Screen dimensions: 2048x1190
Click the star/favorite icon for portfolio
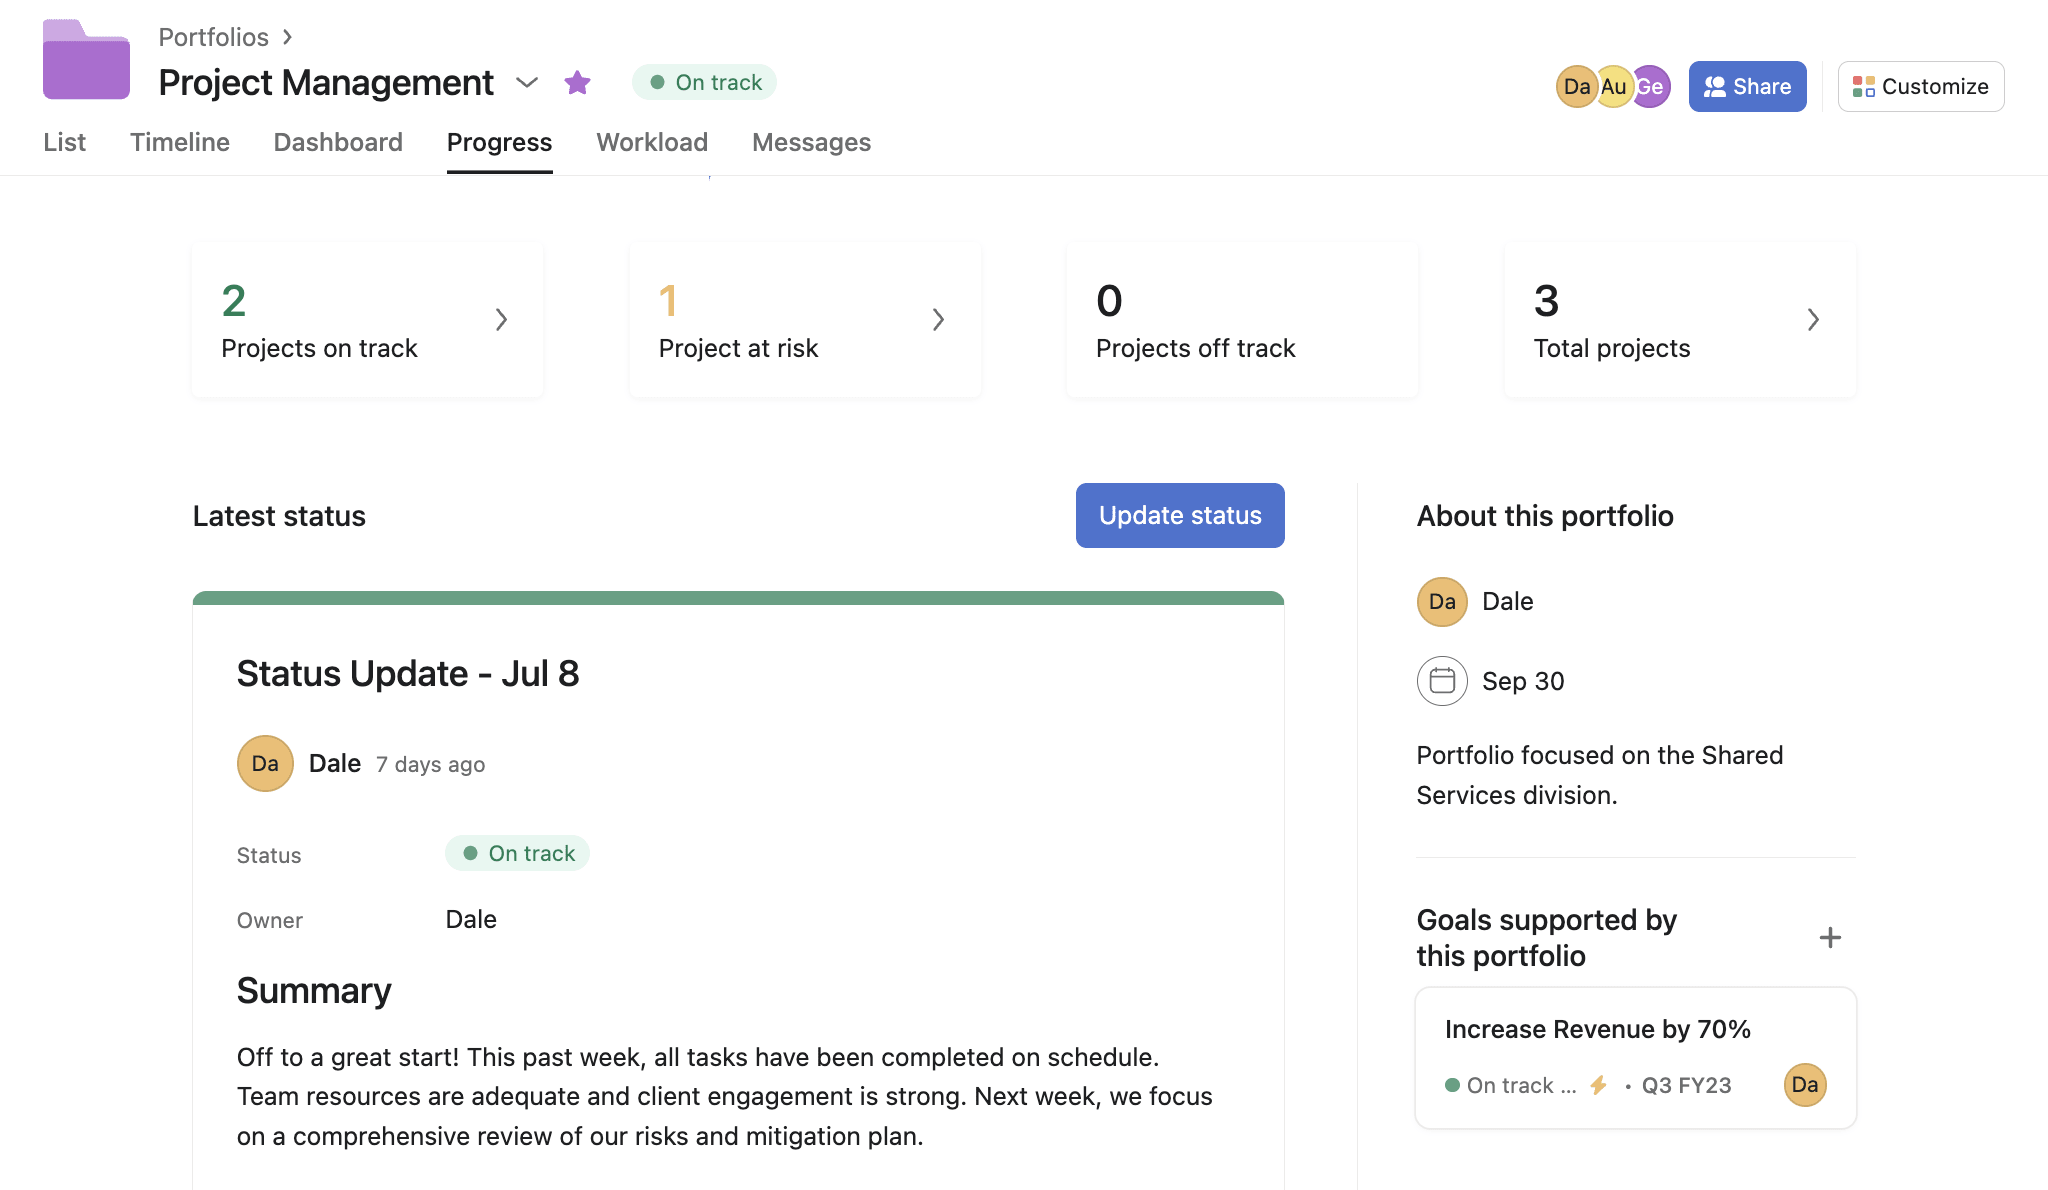(x=578, y=81)
